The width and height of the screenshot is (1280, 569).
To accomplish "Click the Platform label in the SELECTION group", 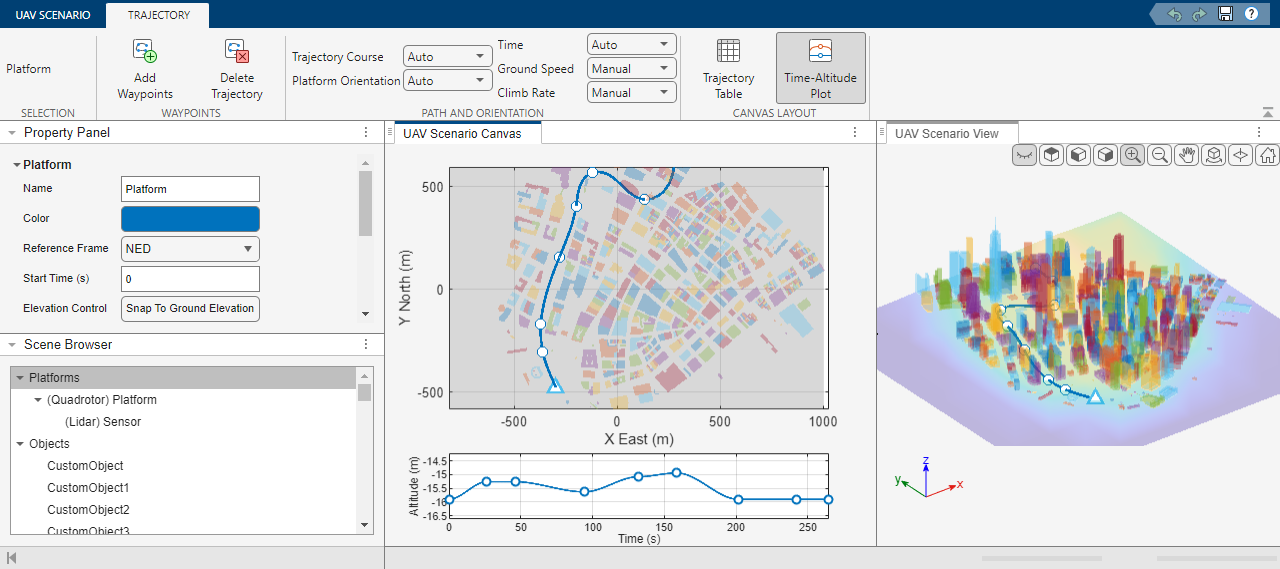I will (28, 69).
